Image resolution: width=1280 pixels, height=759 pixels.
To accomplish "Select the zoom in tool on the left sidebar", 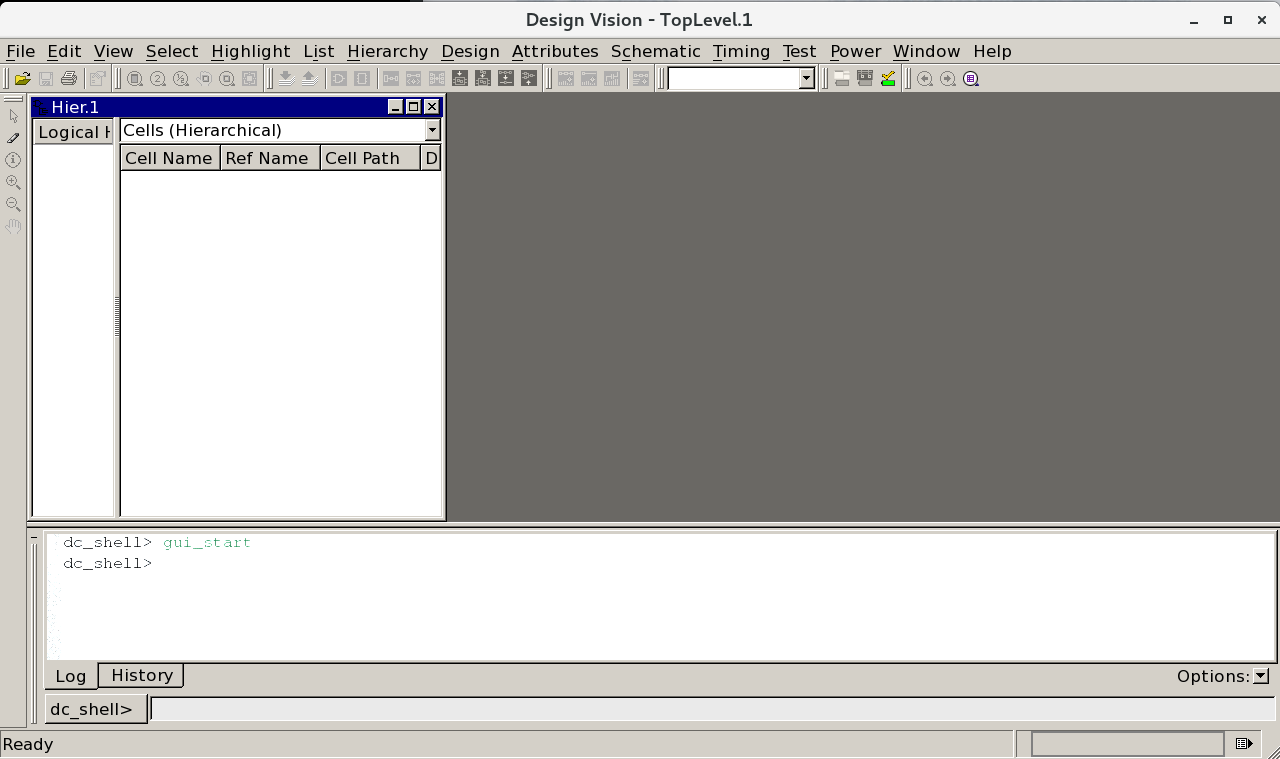I will (13, 181).
